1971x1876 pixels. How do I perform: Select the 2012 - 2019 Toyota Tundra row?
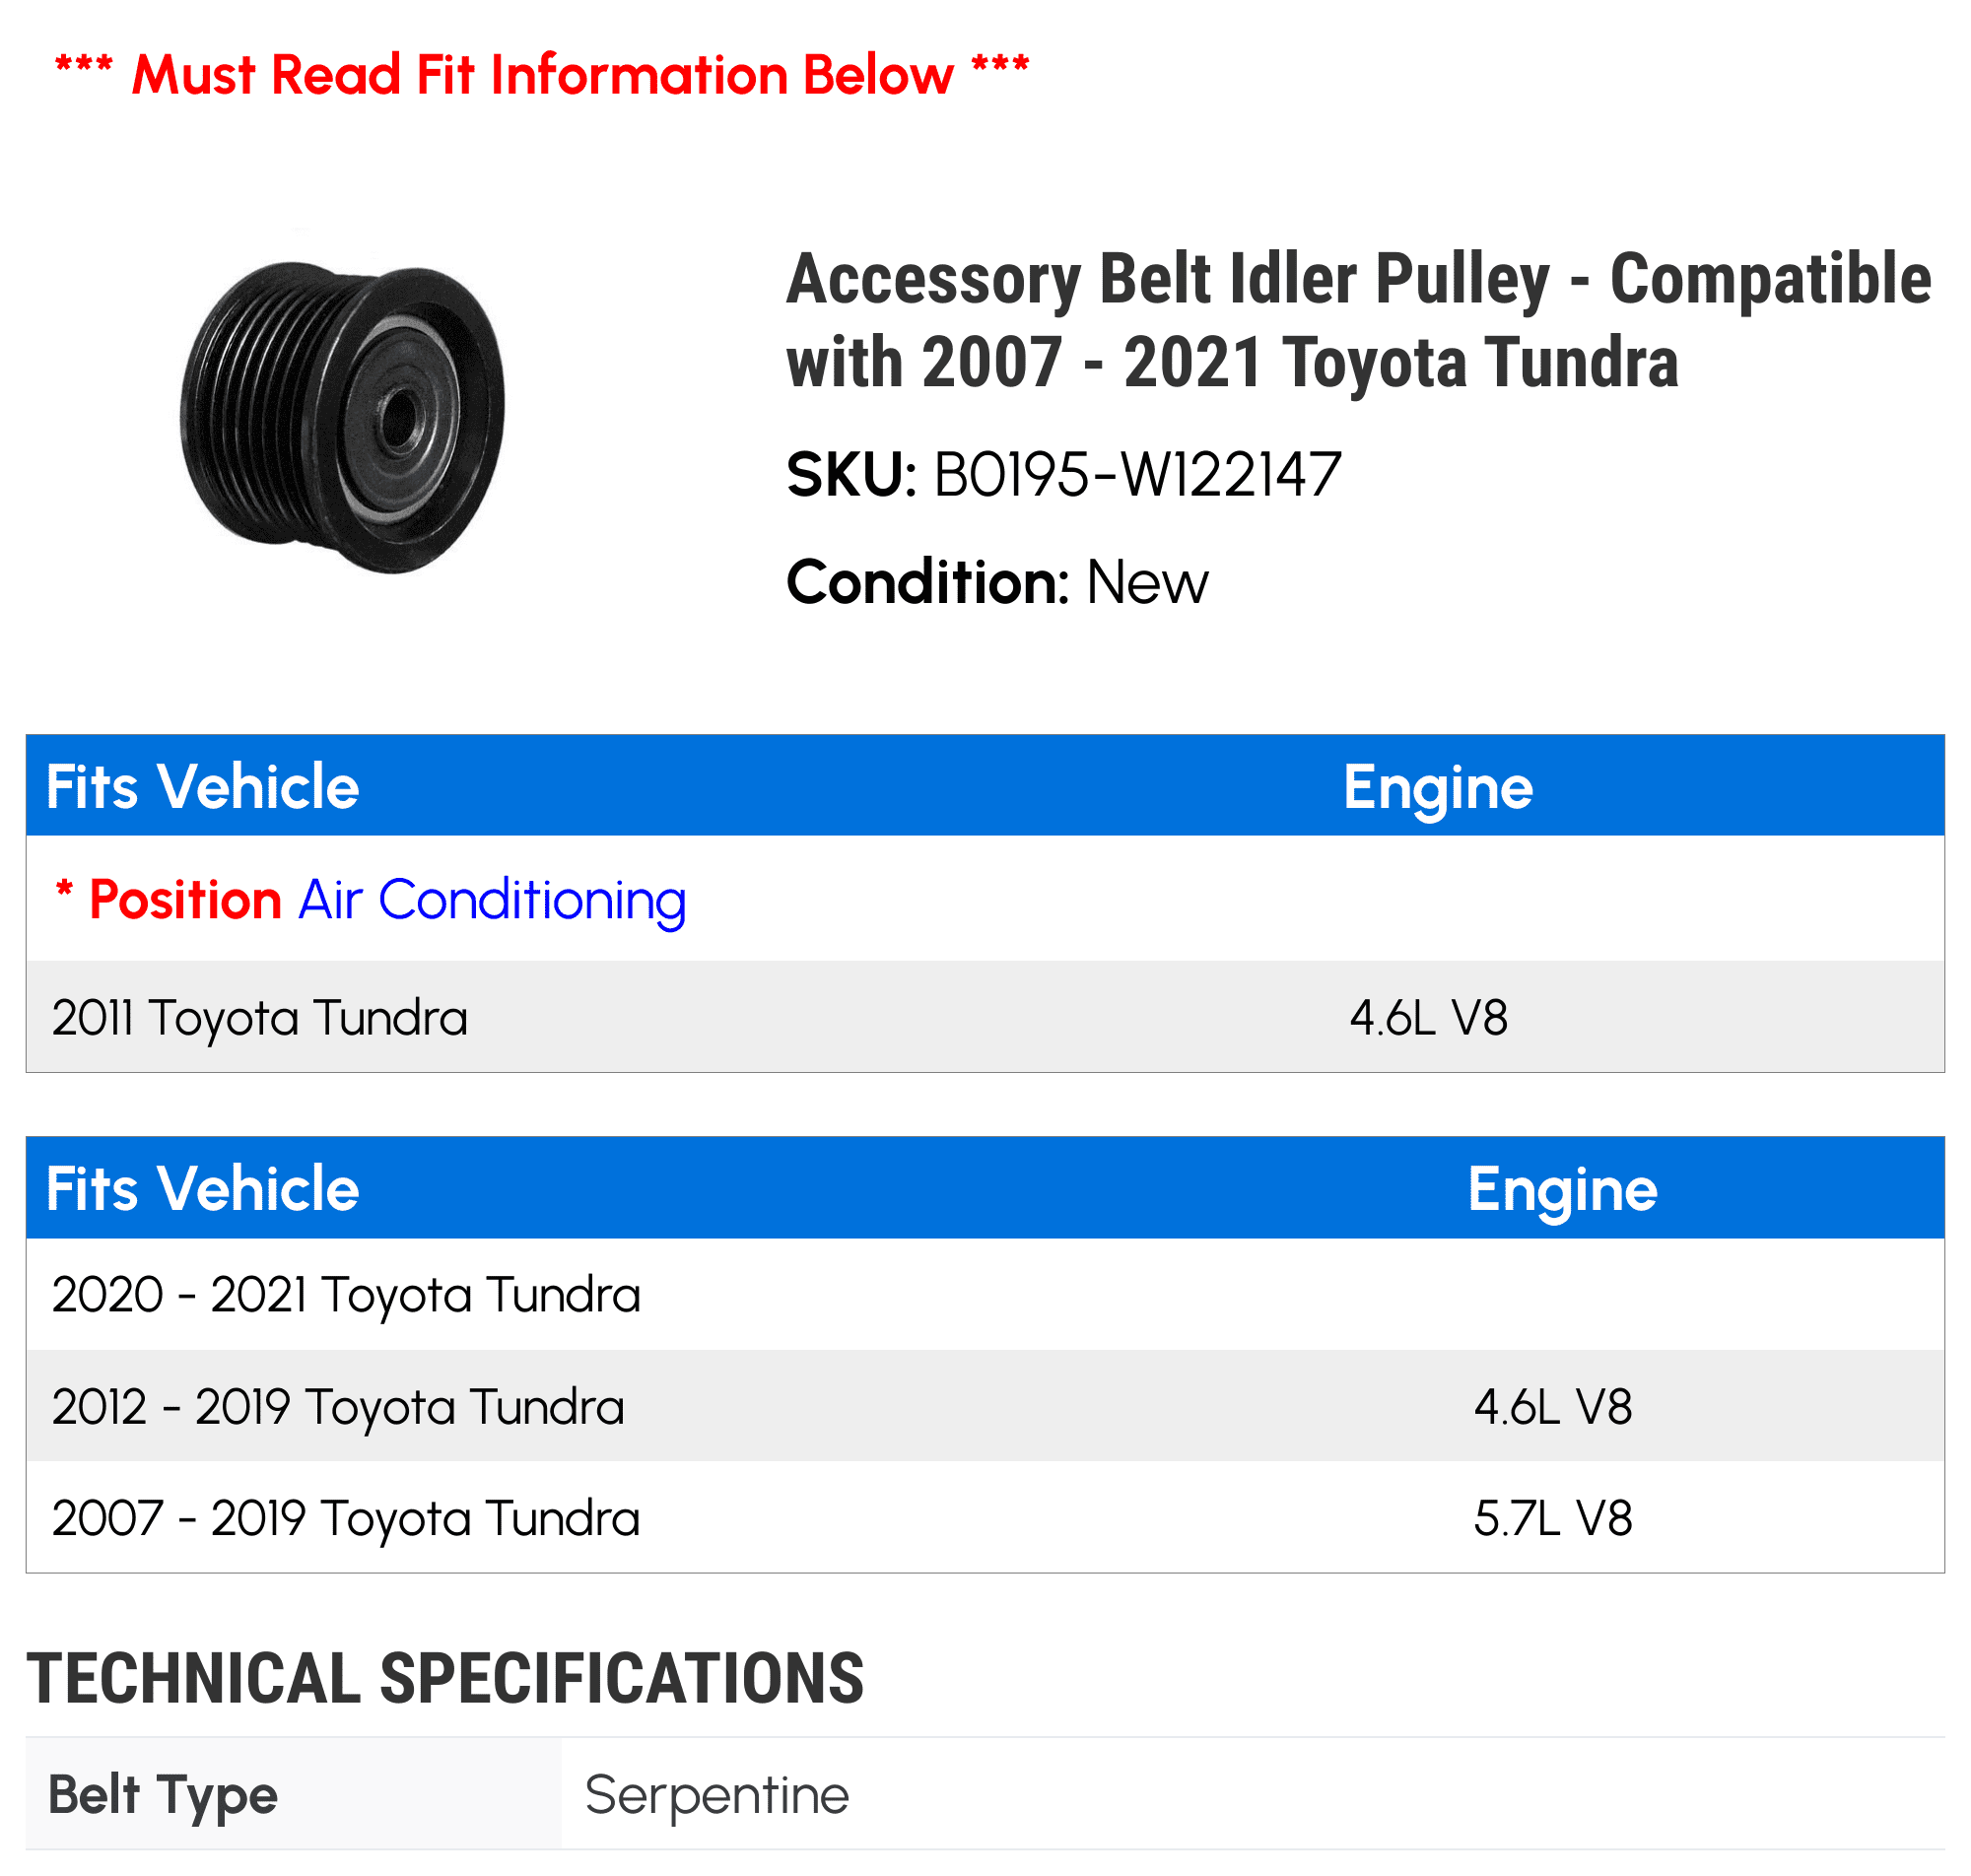click(985, 1407)
